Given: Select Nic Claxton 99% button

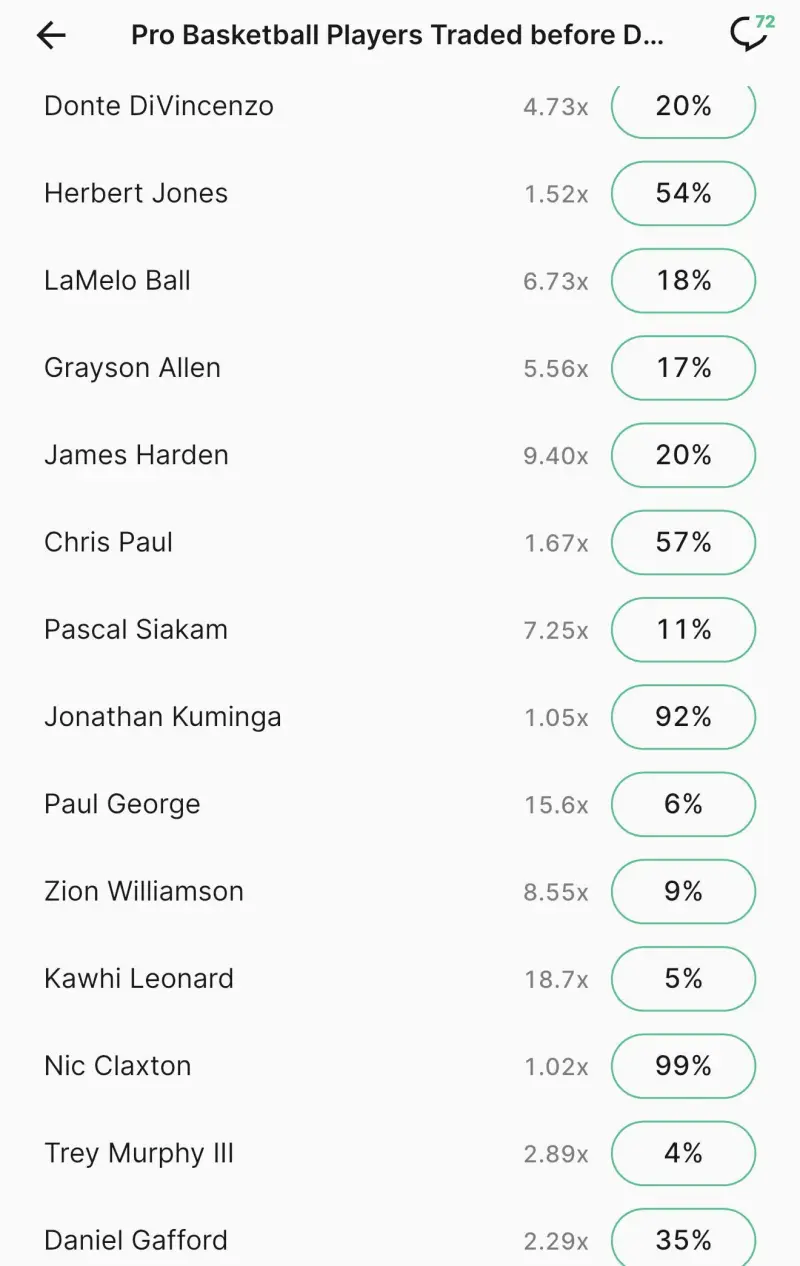Looking at the screenshot, I should point(683,1066).
